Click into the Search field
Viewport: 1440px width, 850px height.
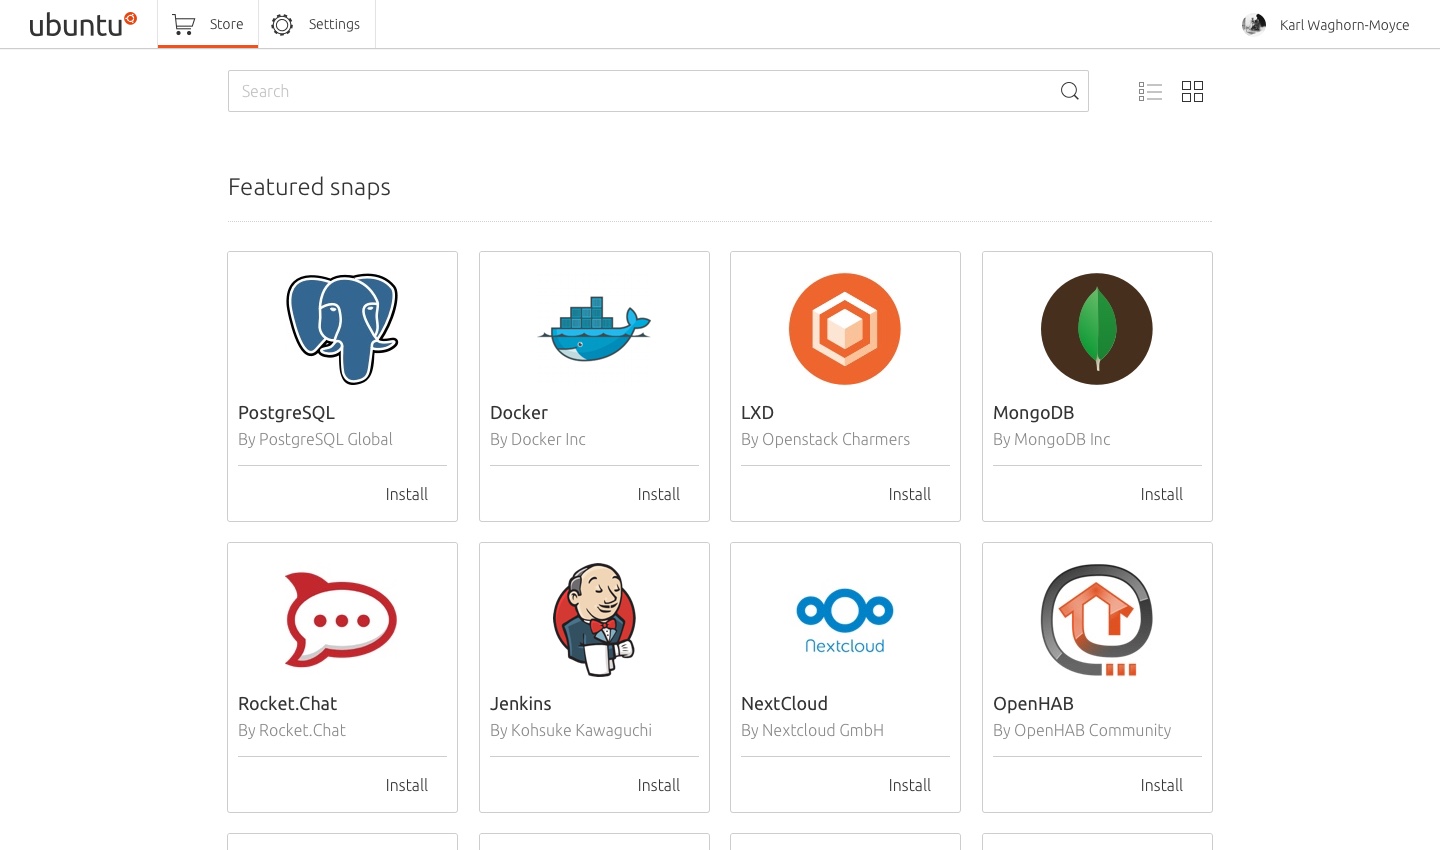pyautogui.click(x=658, y=91)
